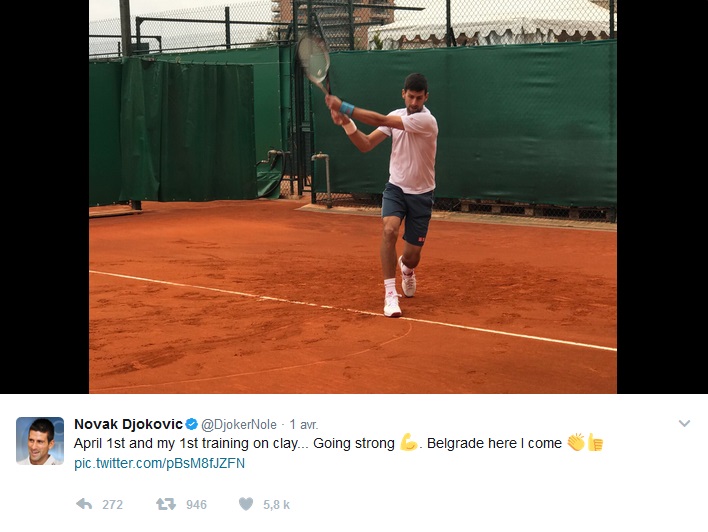Viewport: 708px width, 532px height.
Task: Click the flexed biceps emoji
Action: pyautogui.click(x=408, y=443)
